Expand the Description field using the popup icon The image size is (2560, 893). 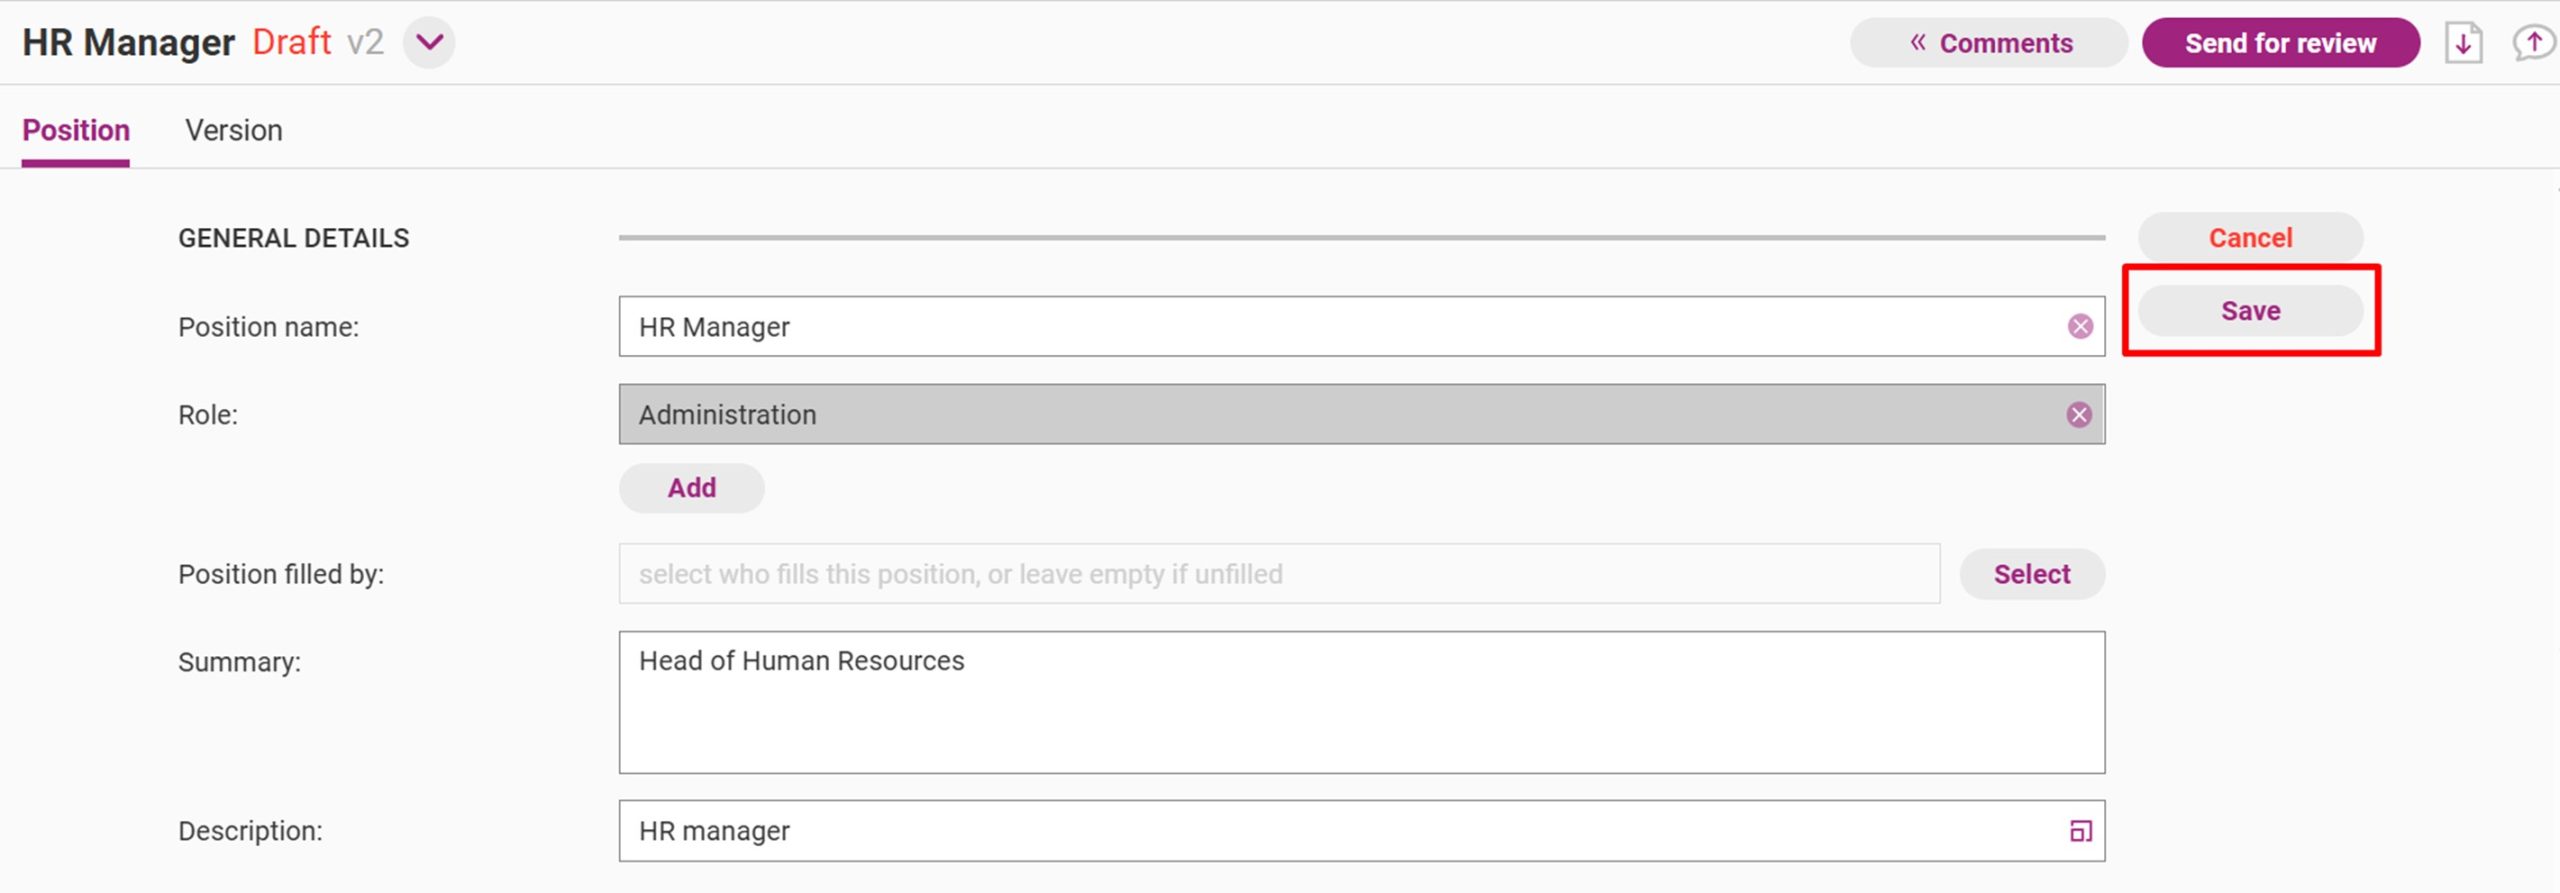coord(2080,831)
